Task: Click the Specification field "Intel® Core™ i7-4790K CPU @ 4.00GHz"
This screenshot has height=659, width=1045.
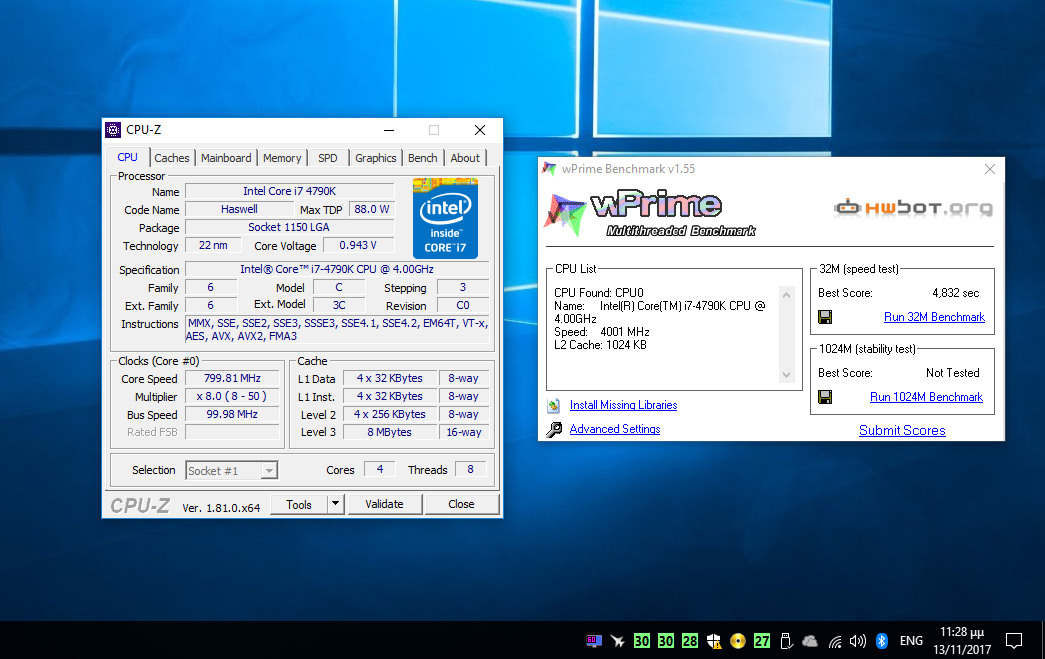Action: pyautogui.click(x=337, y=269)
